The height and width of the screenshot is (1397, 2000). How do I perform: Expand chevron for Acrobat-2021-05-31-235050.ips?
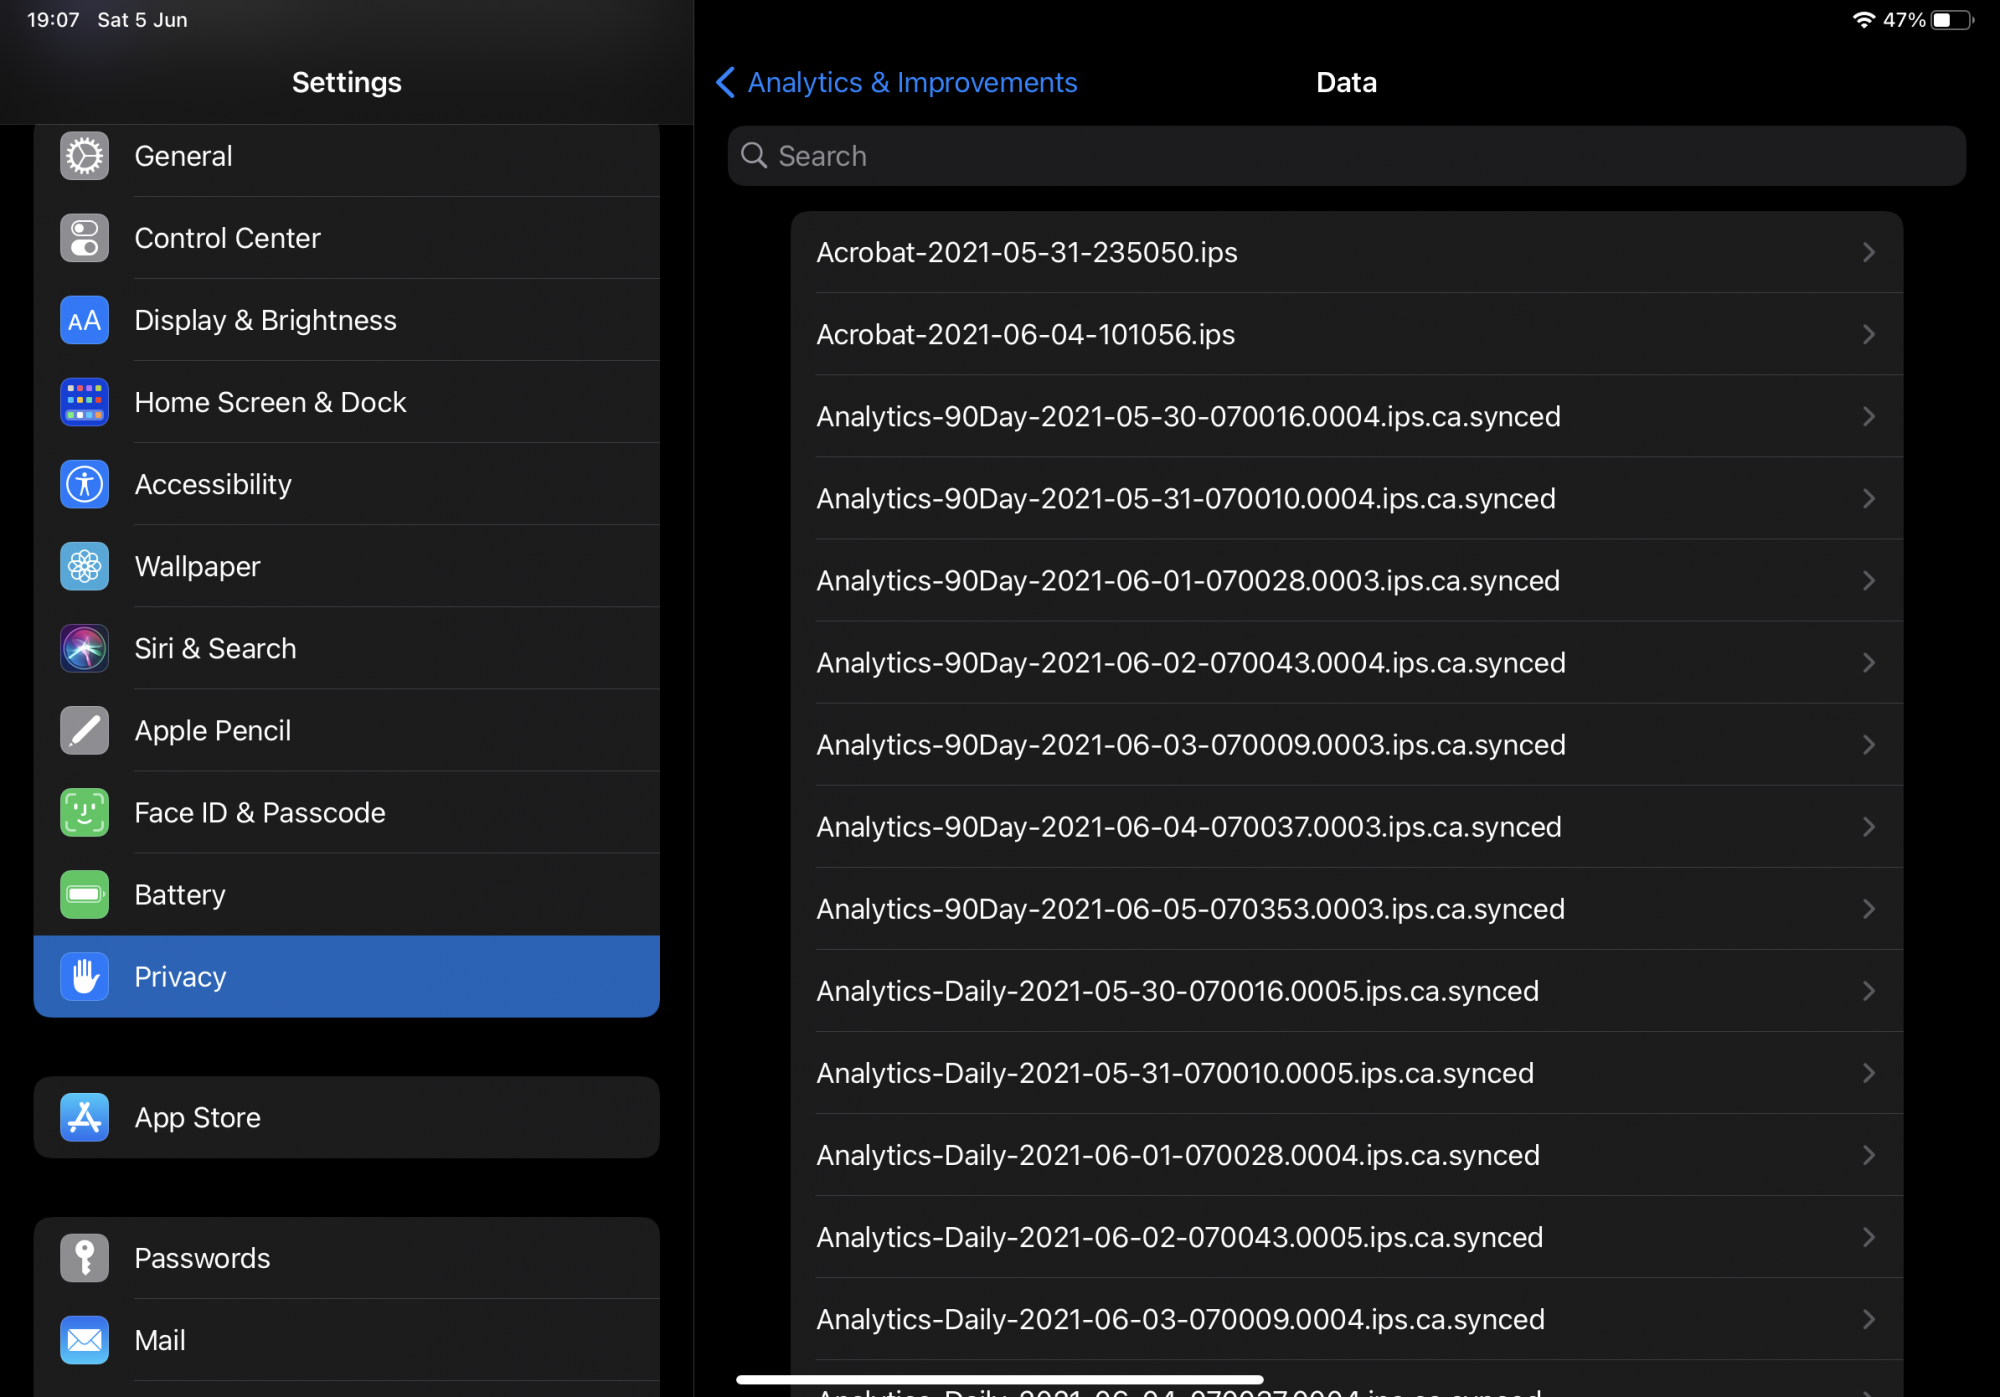[x=1868, y=252]
